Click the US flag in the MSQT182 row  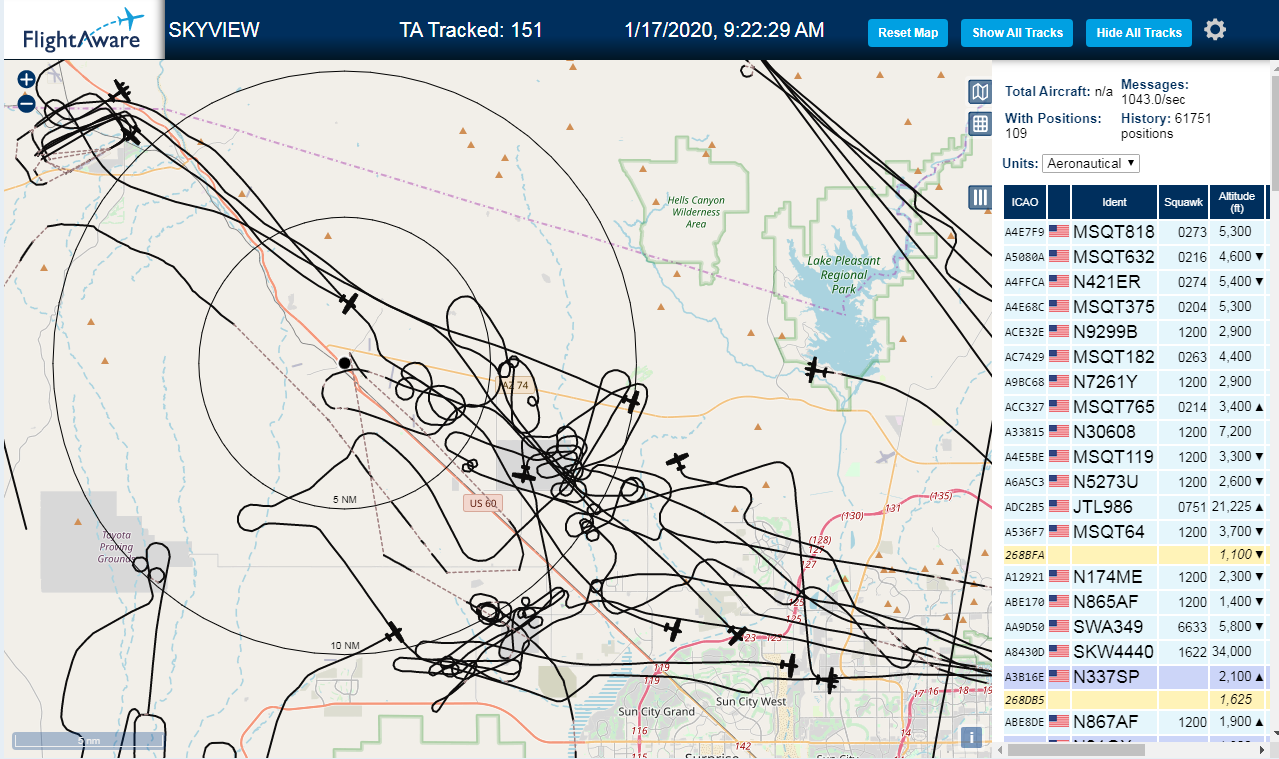1059,356
